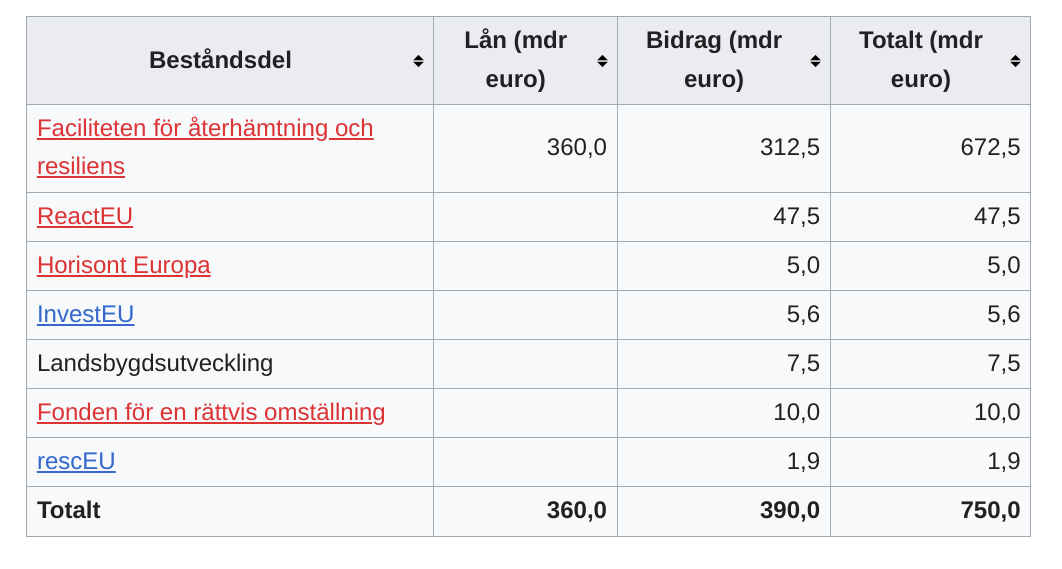
Task: Select the Landsbygdsutveckling row label
Action: 155,363
